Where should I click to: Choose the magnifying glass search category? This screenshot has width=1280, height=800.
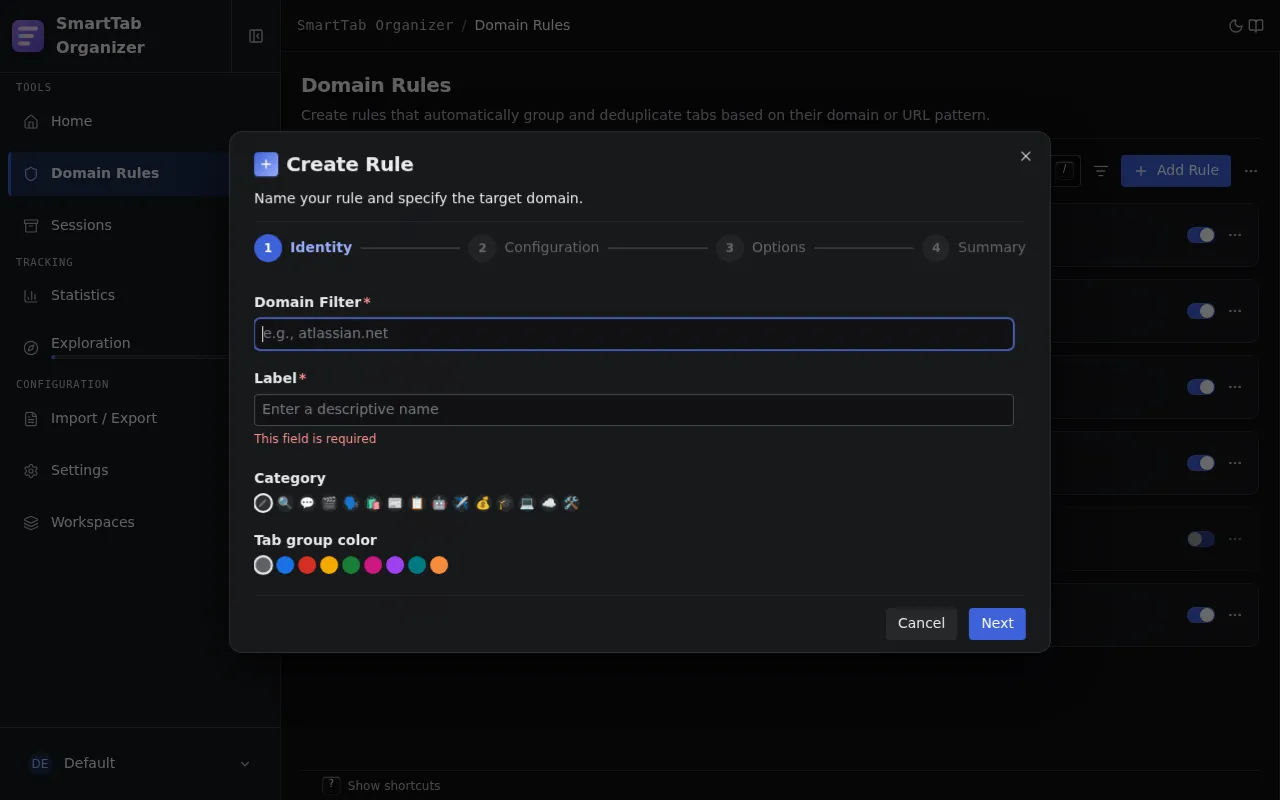(x=285, y=503)
